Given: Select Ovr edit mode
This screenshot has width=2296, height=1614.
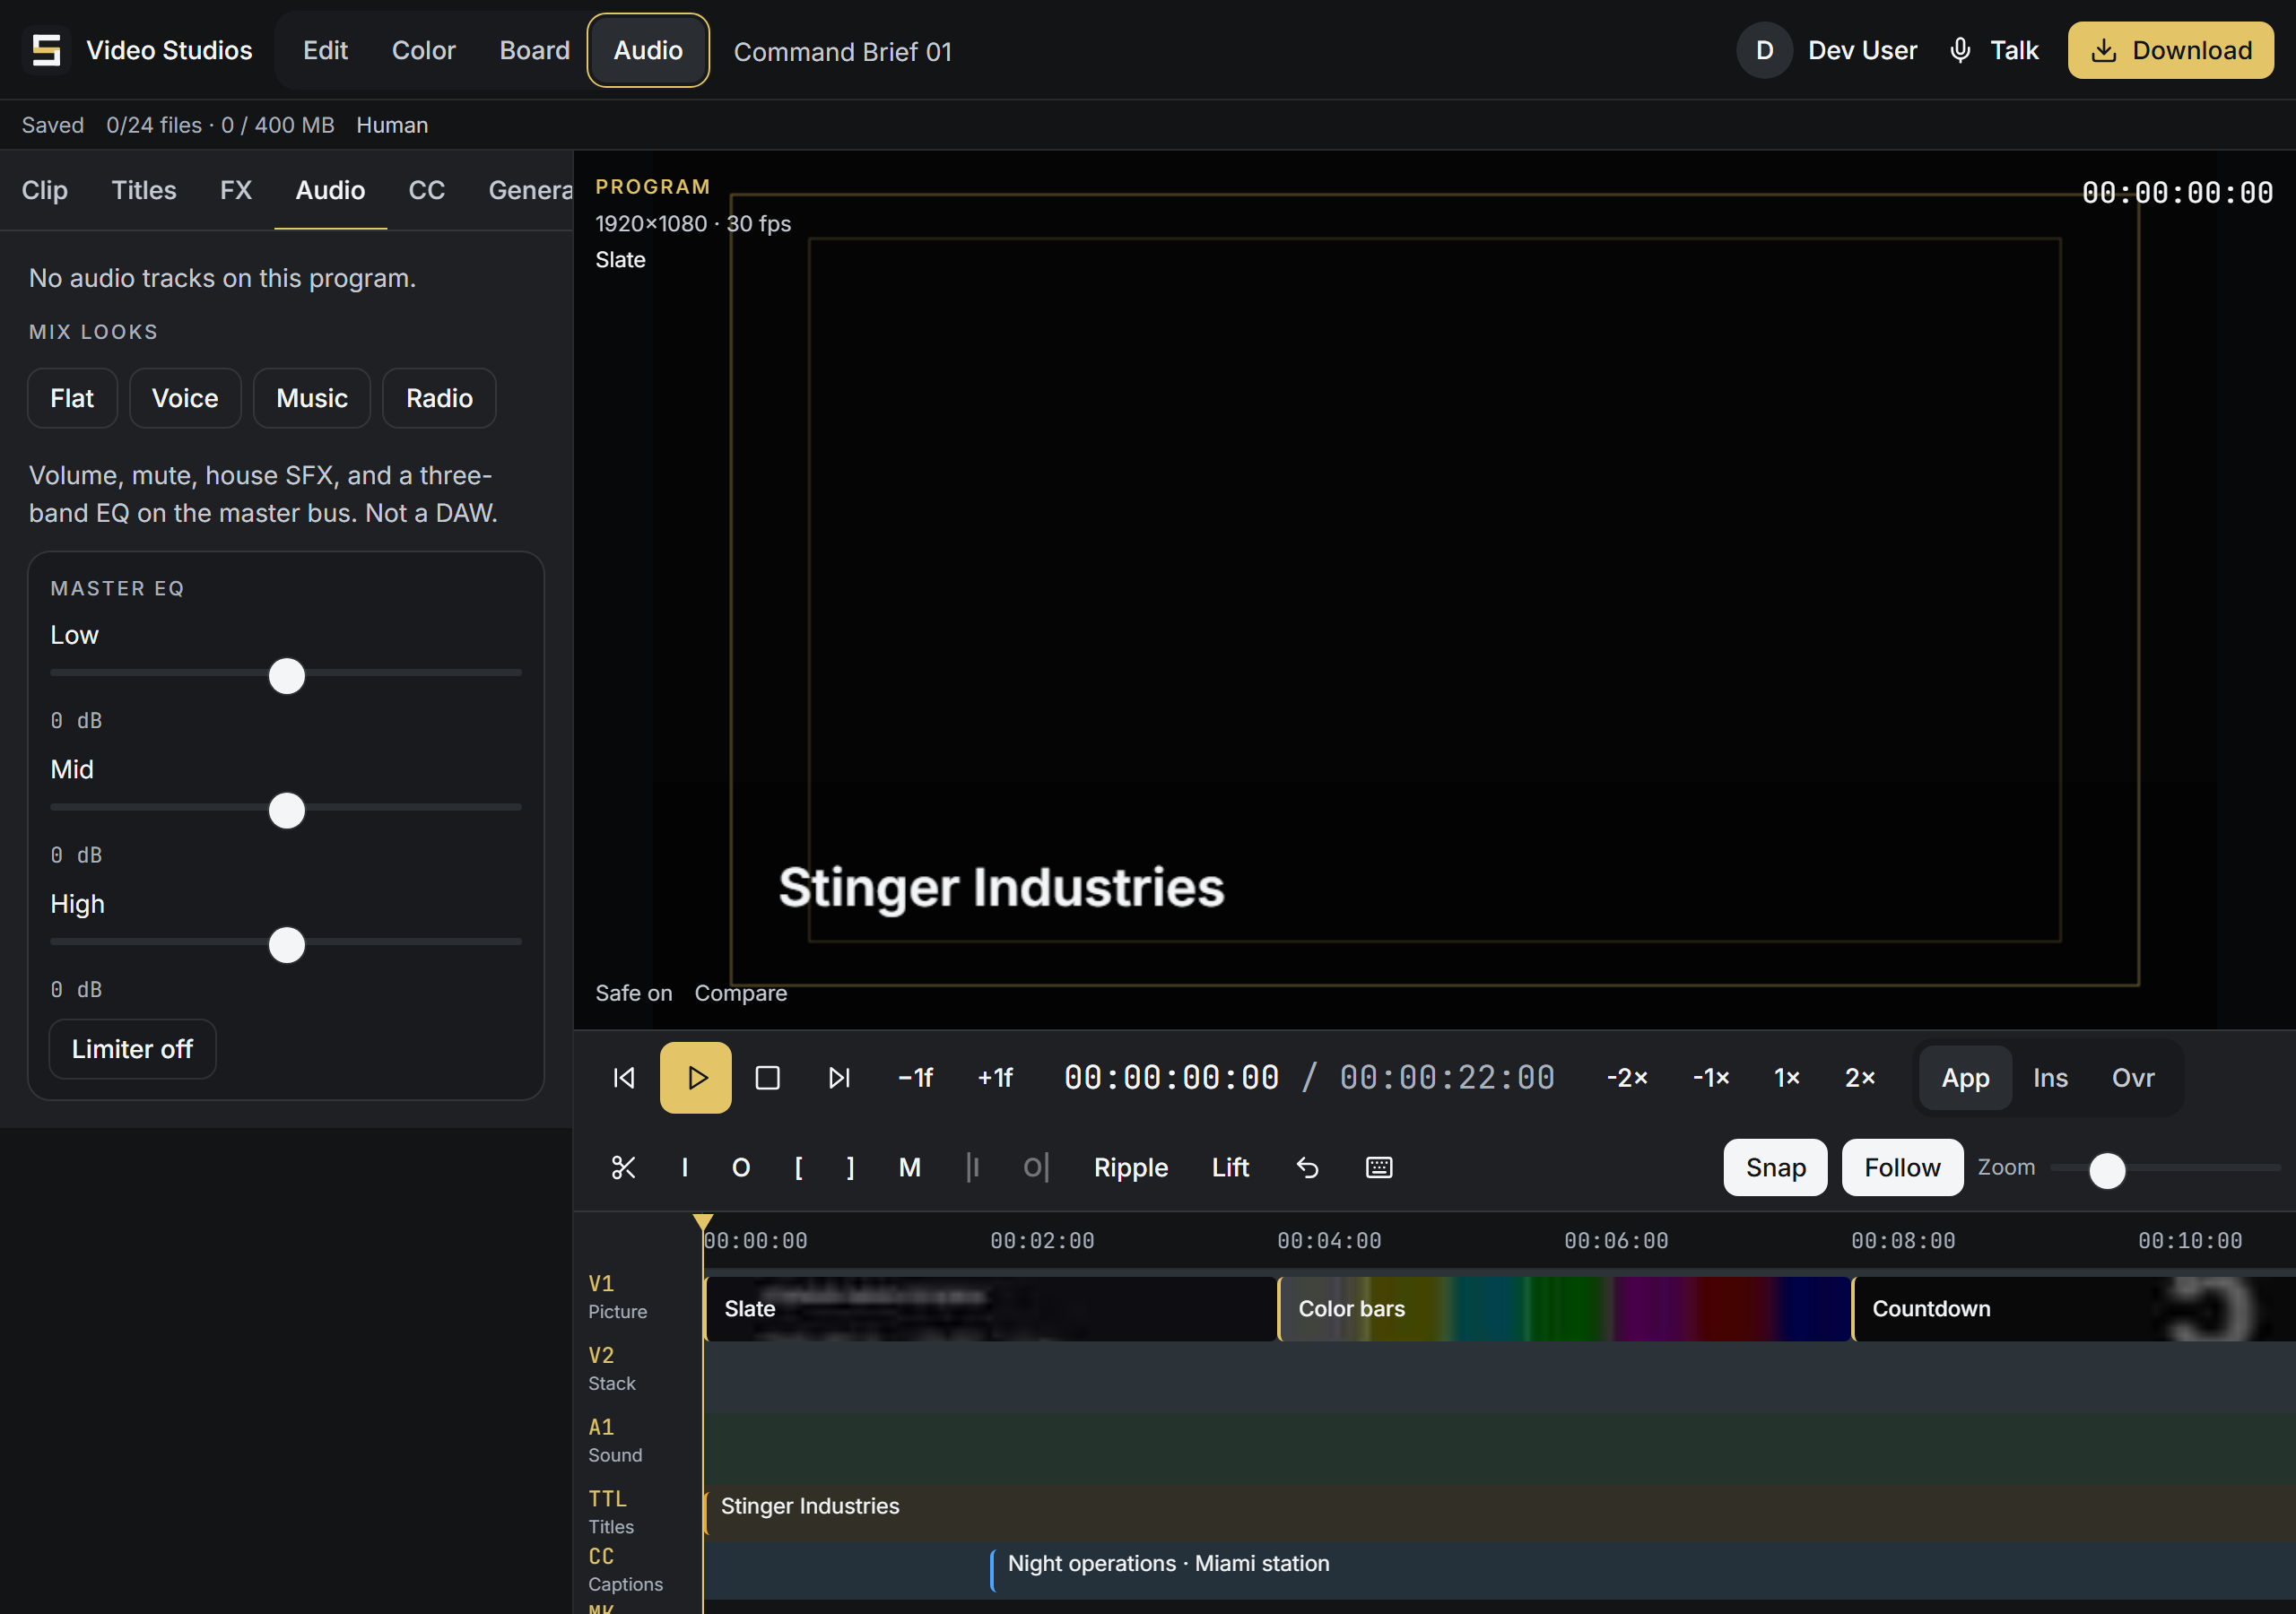Looking at the screenshot, I should pyautogui.click(x=2133, y=1078).
